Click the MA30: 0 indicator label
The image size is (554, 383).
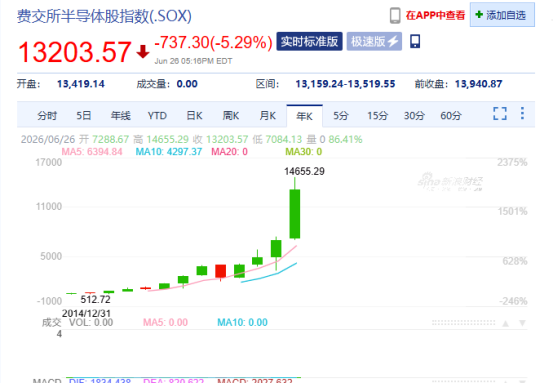(x=303, y=152)
